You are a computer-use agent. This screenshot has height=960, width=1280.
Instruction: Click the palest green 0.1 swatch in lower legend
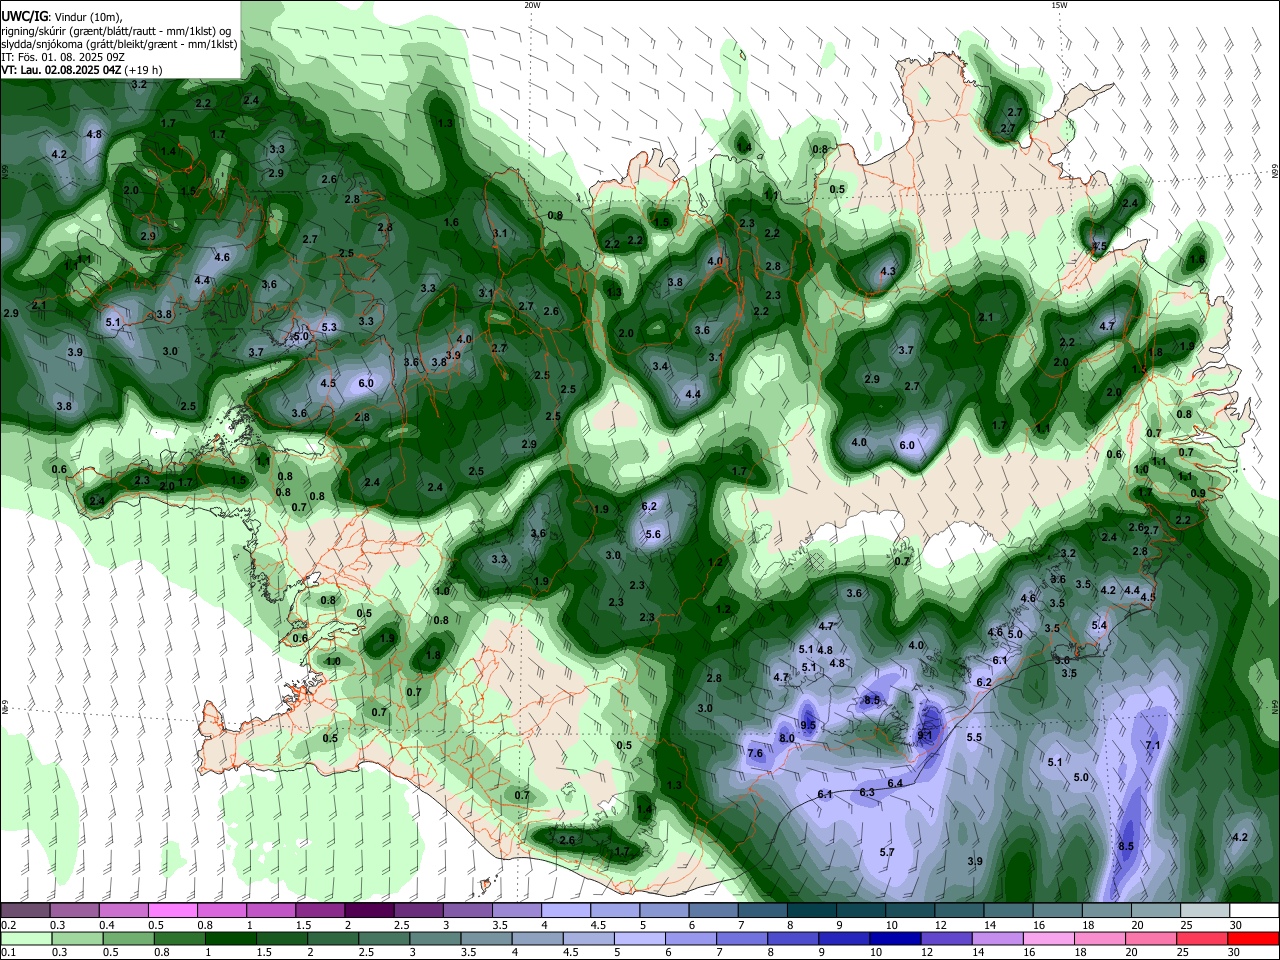click(x=25, y=939)
